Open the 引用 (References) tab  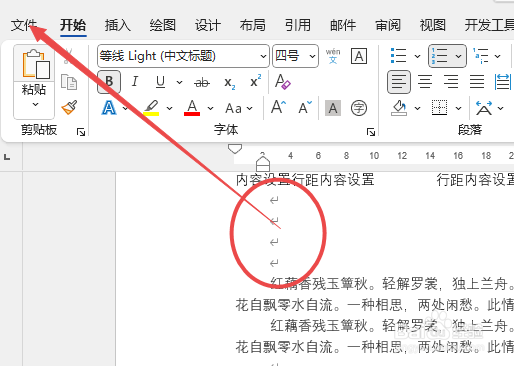pos(298,25)
